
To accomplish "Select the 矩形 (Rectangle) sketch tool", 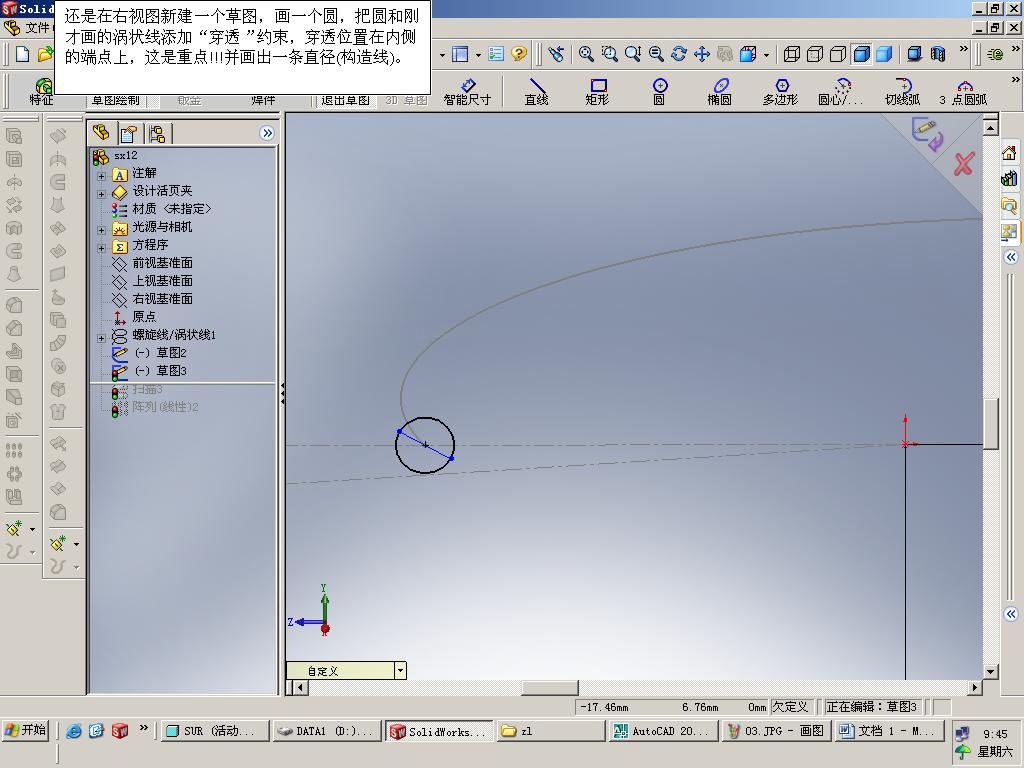I will (598, 91).
